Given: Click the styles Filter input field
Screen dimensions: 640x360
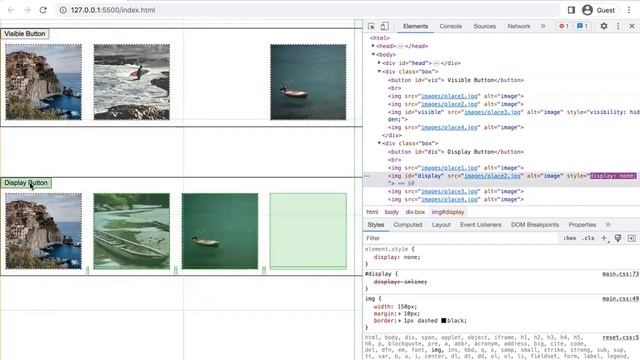Looking at the screenshot, I should point(461,238).
